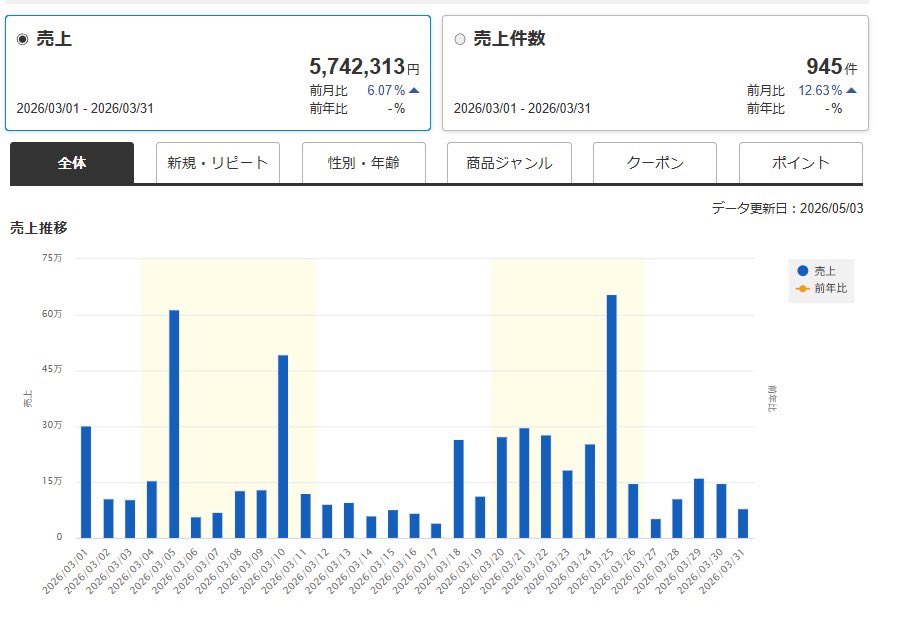Click the bar for 2026/03/10
899x622 pixels.
[x=283, y=447]
